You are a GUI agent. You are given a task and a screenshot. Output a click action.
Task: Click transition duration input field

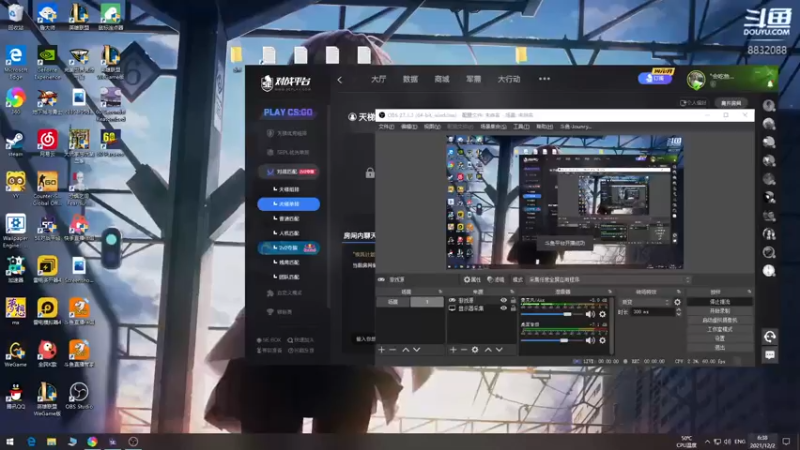652,312
